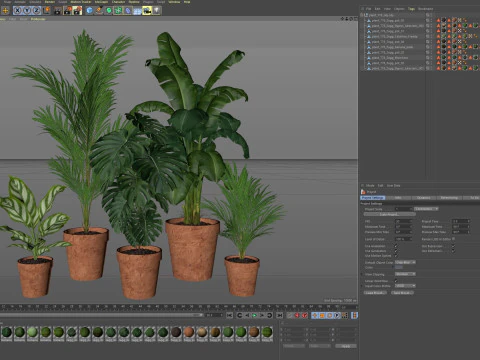Viewport: 480px width, 360px height.
Task: Open the Input Color Profile dropdown
Action: pyautogui.click(x=405, y=286)
